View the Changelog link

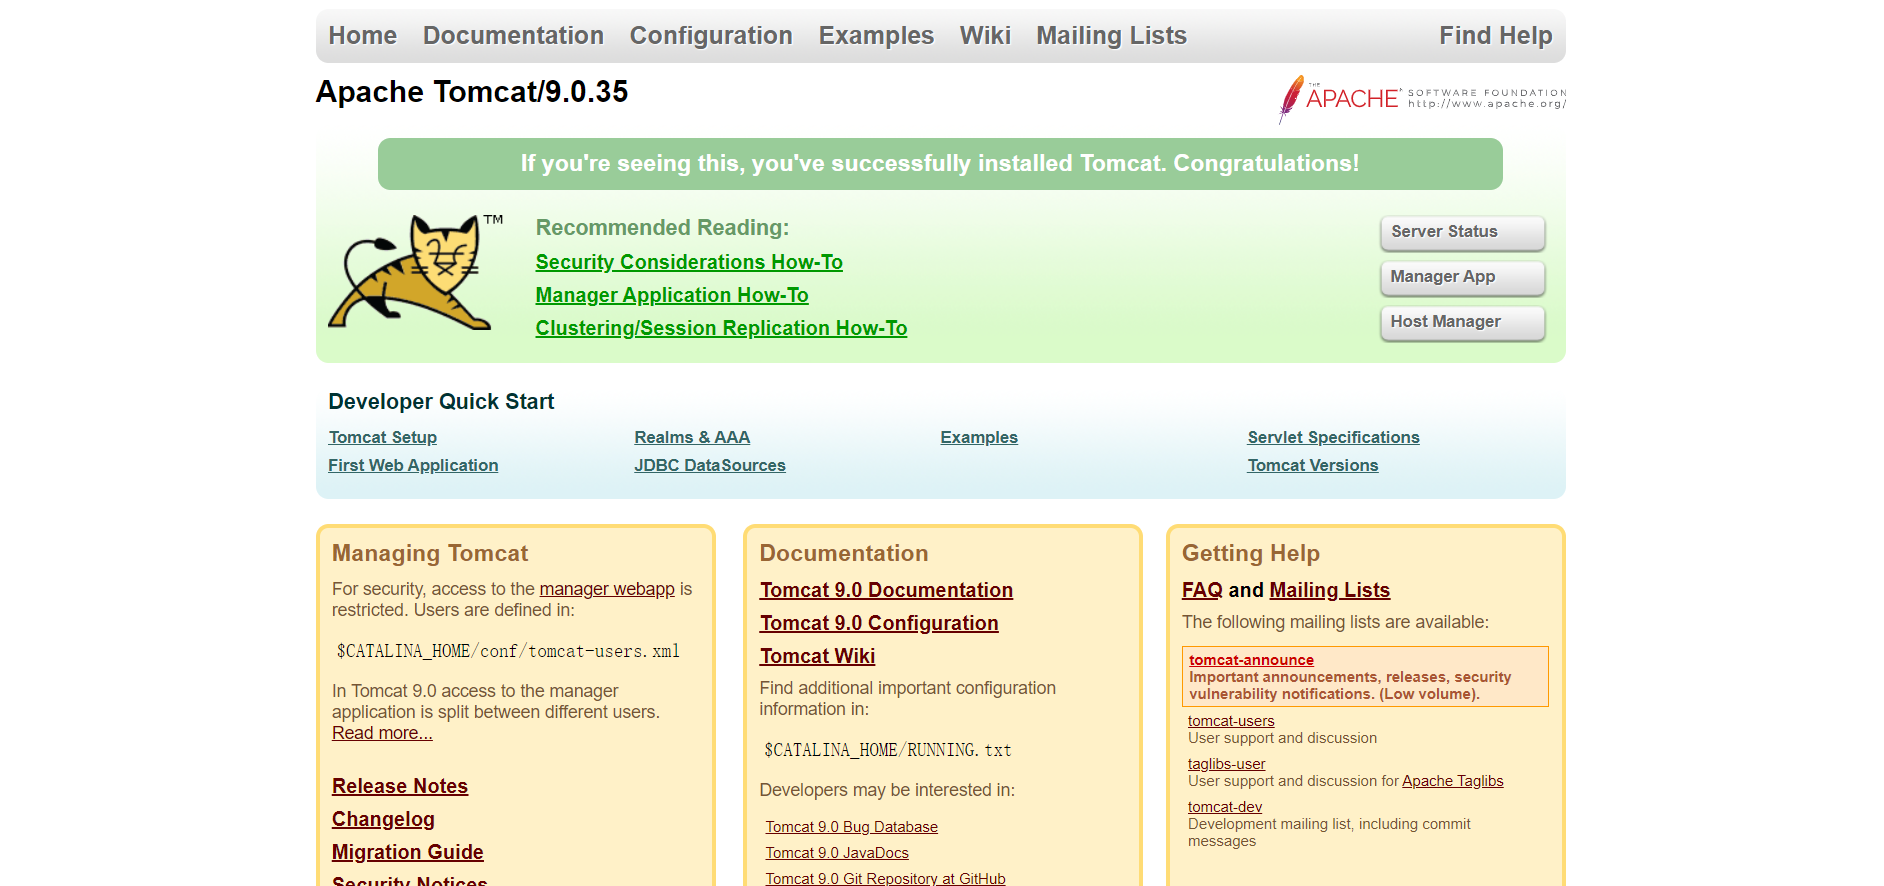click(383, 819)
